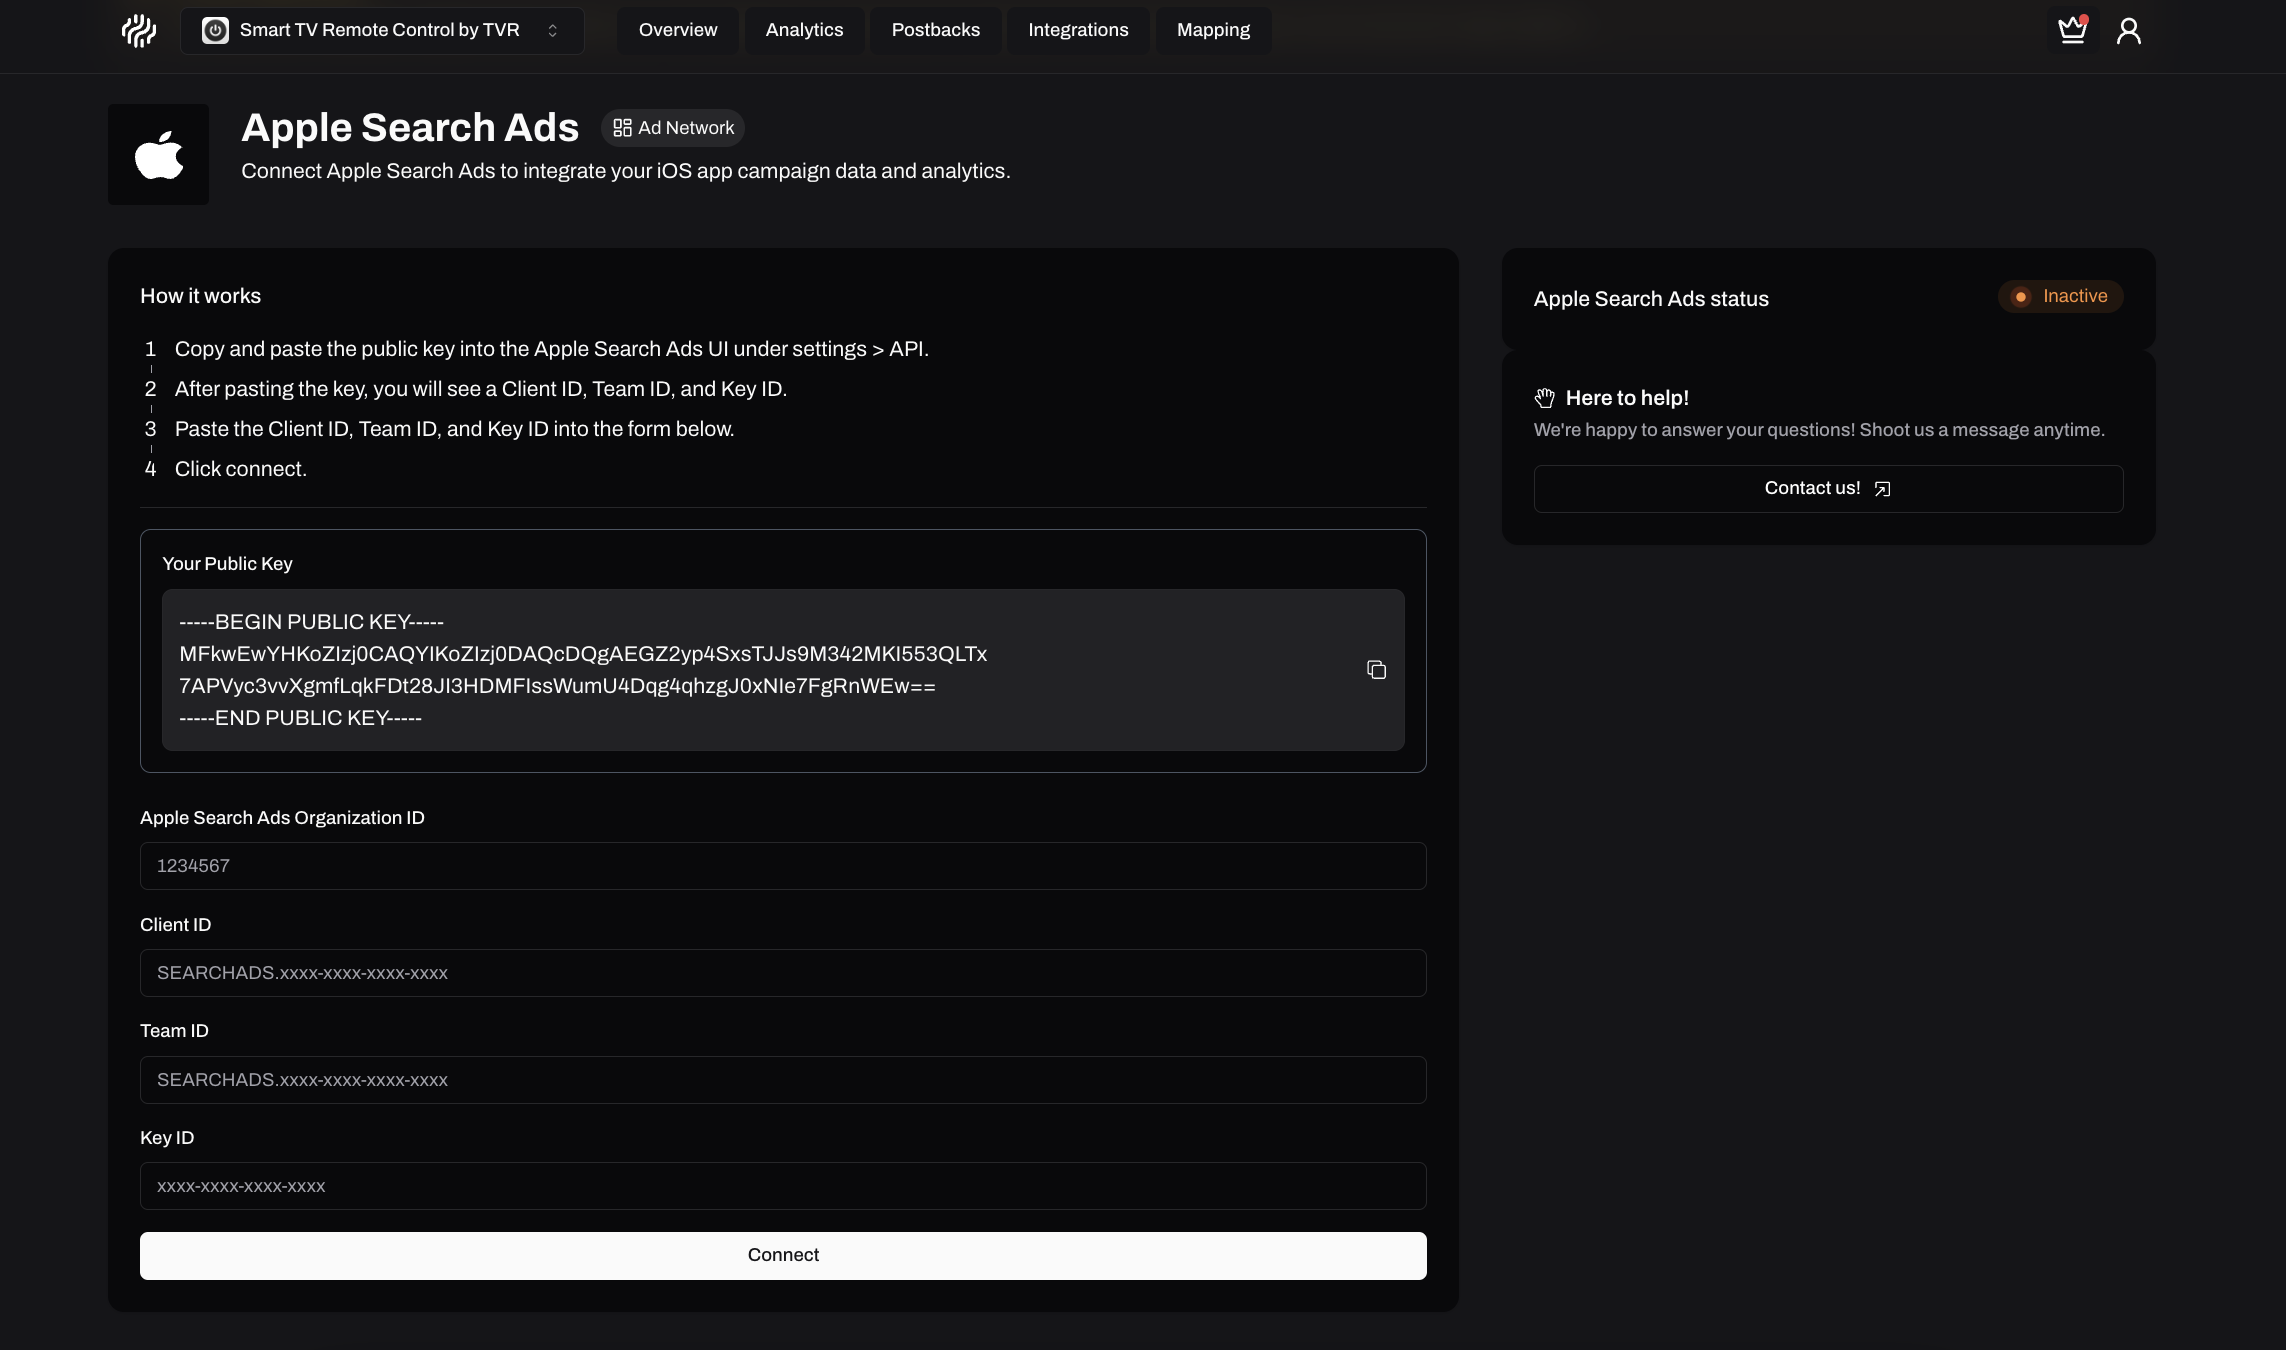Screen dimensions: 2286x1350
Task: Focus the Team ID input field
Action: [783, 1080]
